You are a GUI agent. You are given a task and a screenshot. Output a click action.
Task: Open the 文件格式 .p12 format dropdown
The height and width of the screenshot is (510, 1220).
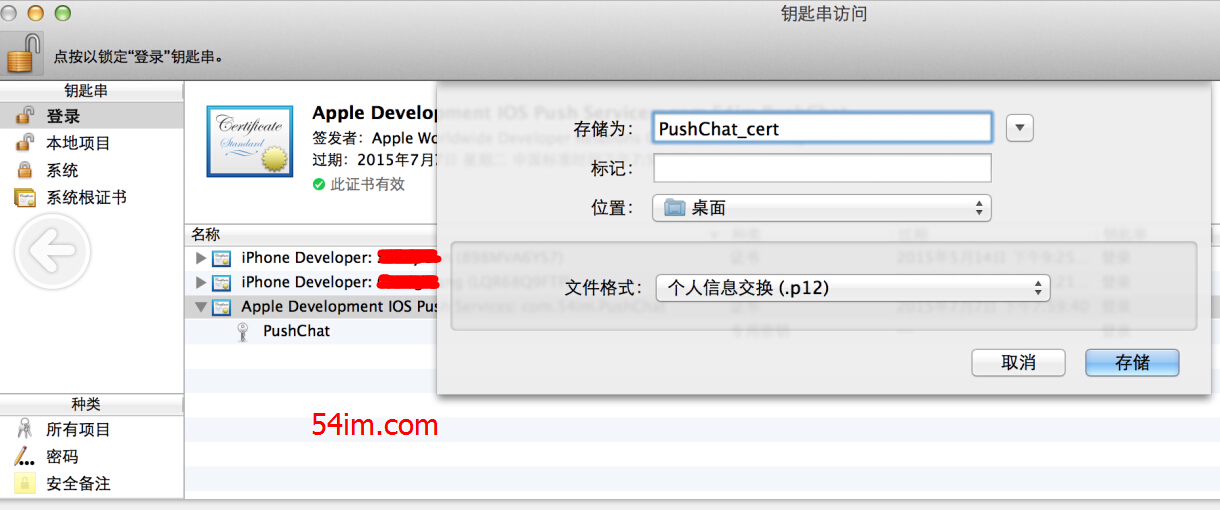click(853, 288)
